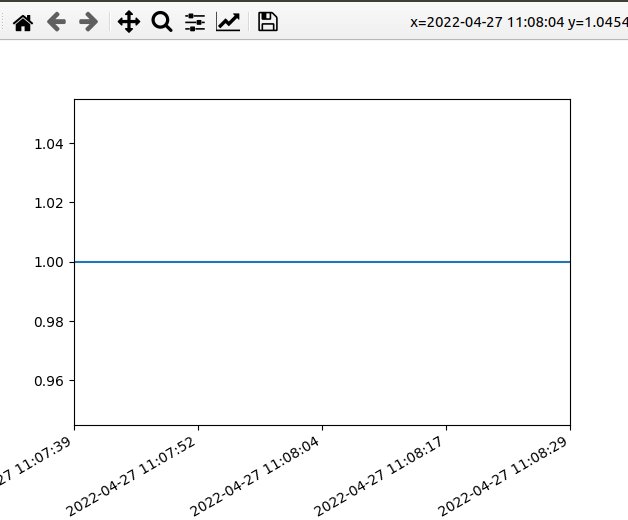628x520 pixels.
Task: Activate the Zoom to rectangle magnifier tool
Action: 162,22
